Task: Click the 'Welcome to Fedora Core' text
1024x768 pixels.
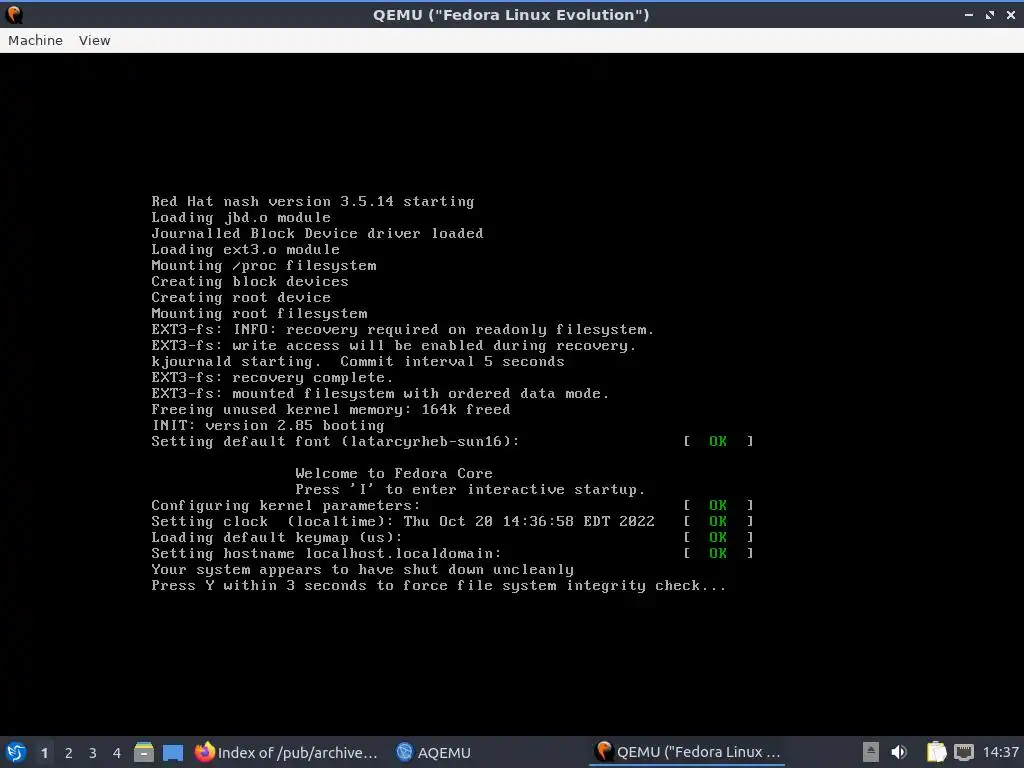Action: tap(394, 473)
